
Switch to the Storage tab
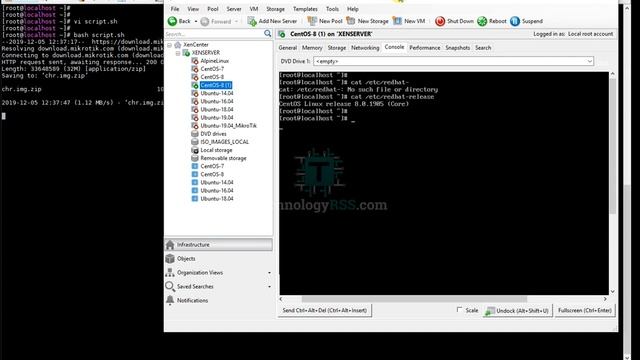point(337,48)
